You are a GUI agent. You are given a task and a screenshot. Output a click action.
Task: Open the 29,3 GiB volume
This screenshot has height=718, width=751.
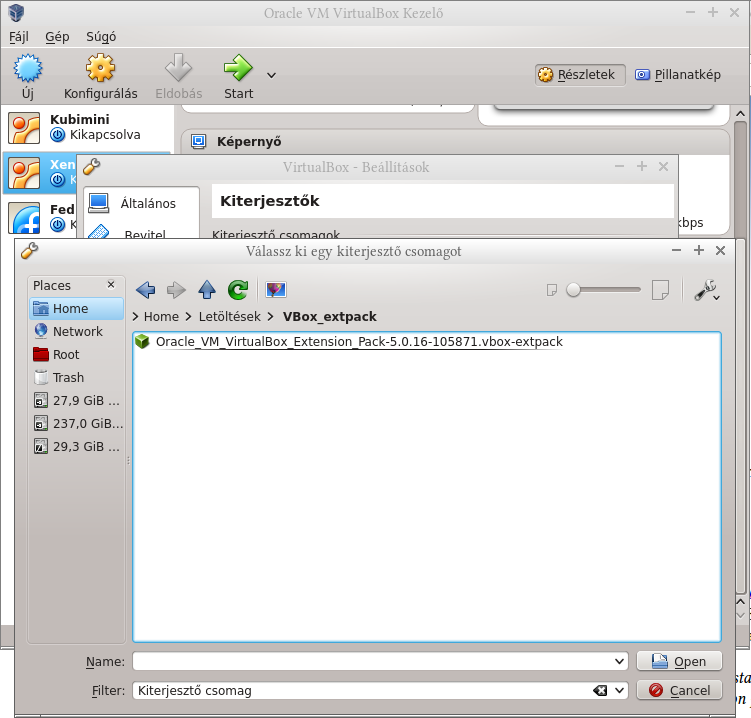coord(77,446)
